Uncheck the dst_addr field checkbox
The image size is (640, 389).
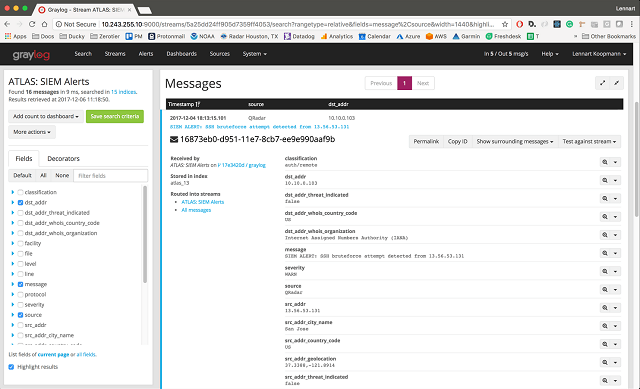point(20,202)
